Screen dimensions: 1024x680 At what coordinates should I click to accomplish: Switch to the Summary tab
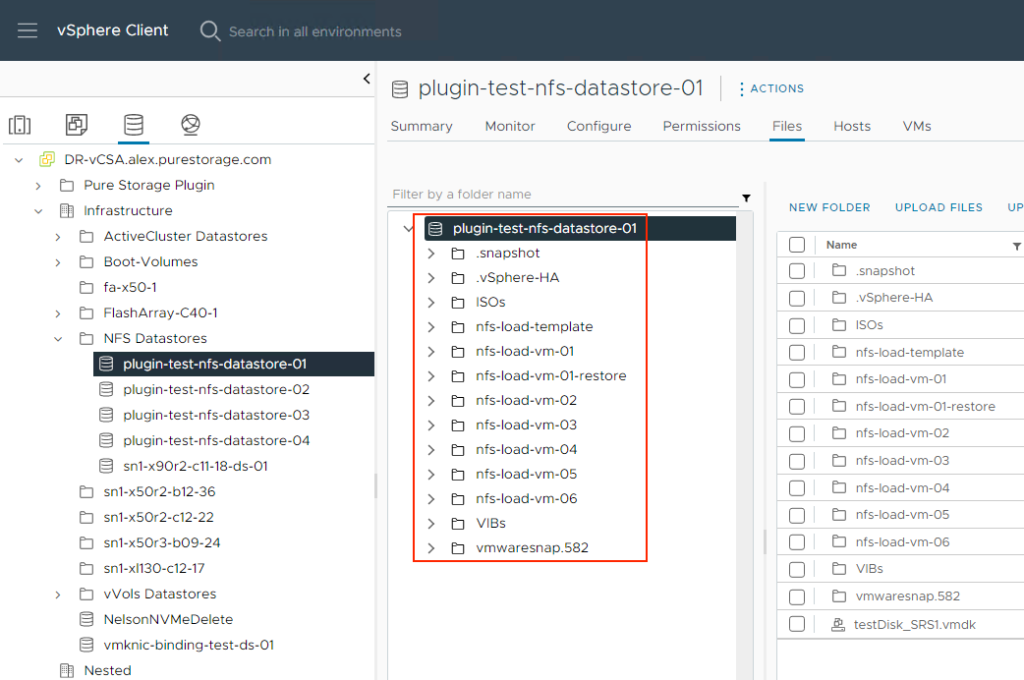pyautogui.click(x=421, y=126)
